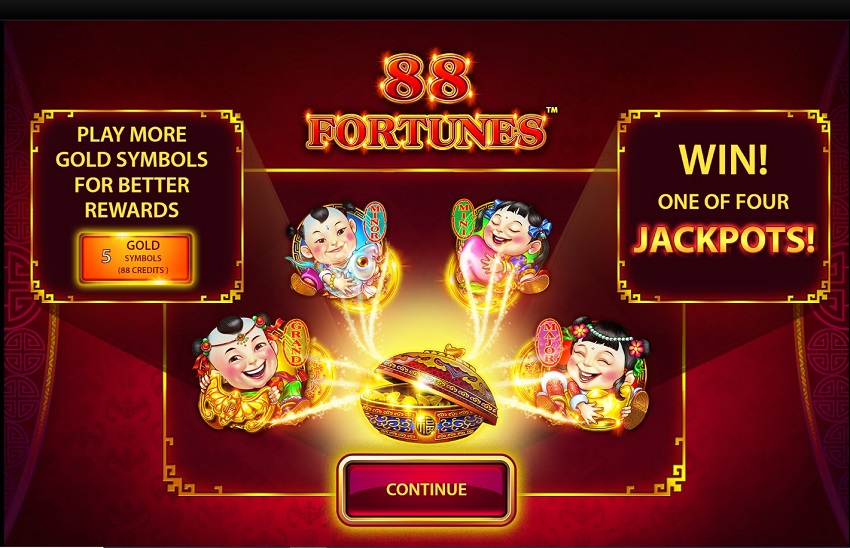Image resolution: width=850 pixels, height=548 pixels.
Task: Click the Mini oval label tag
Action: [463, 218]
